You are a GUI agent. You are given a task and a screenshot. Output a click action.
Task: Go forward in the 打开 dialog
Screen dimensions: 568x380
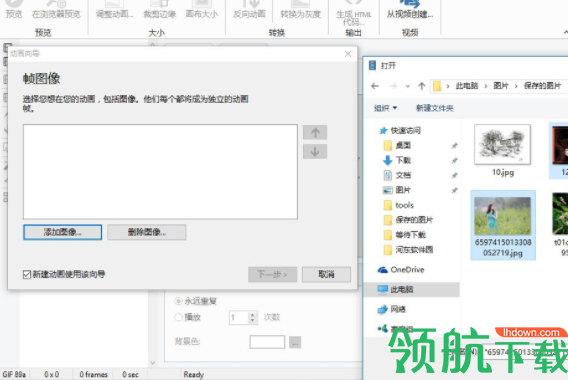coord(393,86)
